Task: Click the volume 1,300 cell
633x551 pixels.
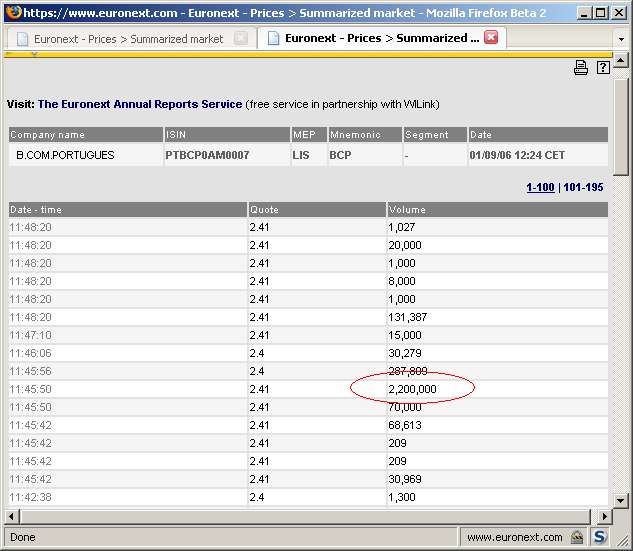Action: pos(498,497)
